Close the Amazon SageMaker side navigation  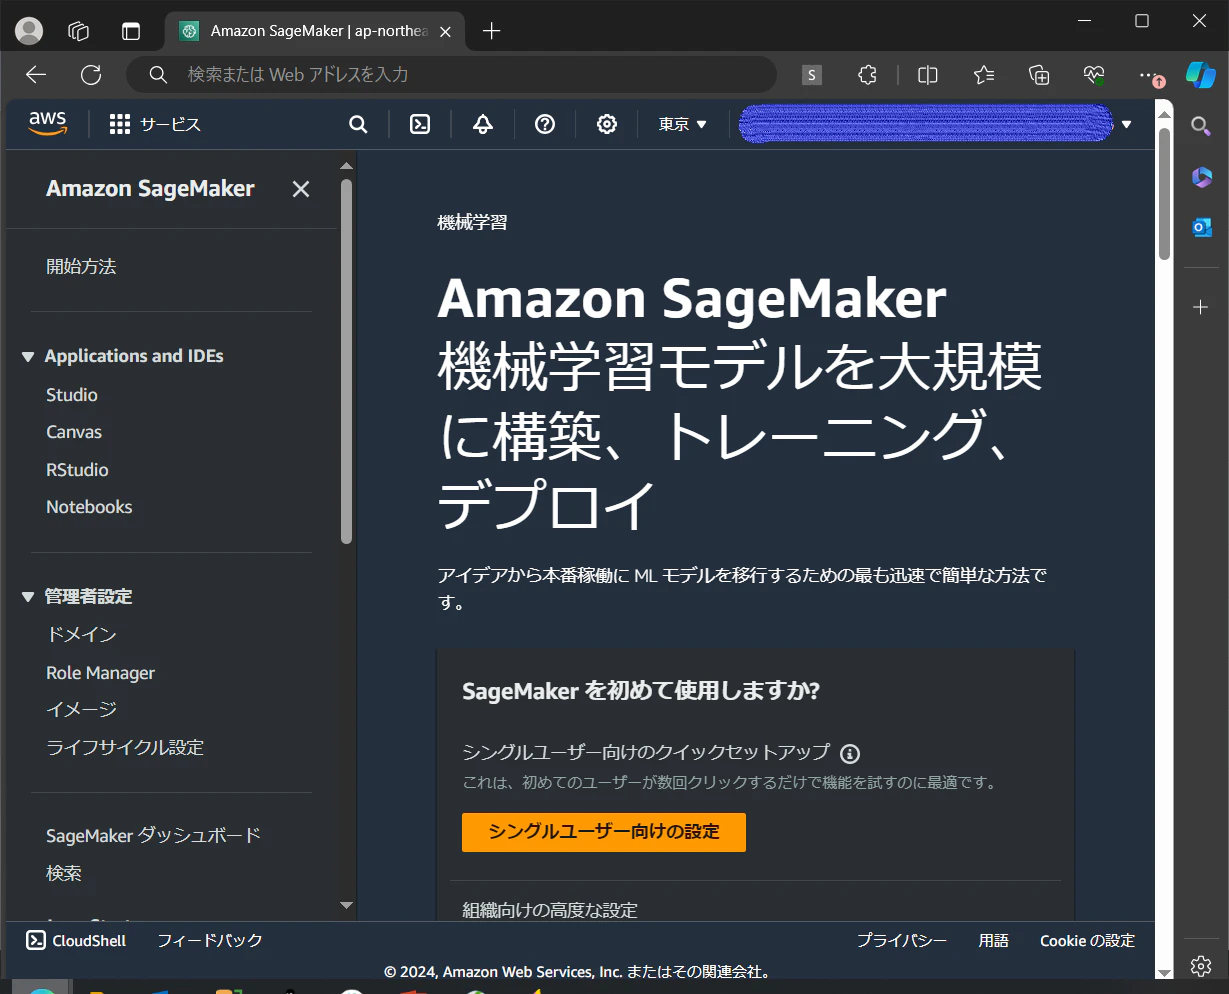pyautogui.click(x=301, y=189)
